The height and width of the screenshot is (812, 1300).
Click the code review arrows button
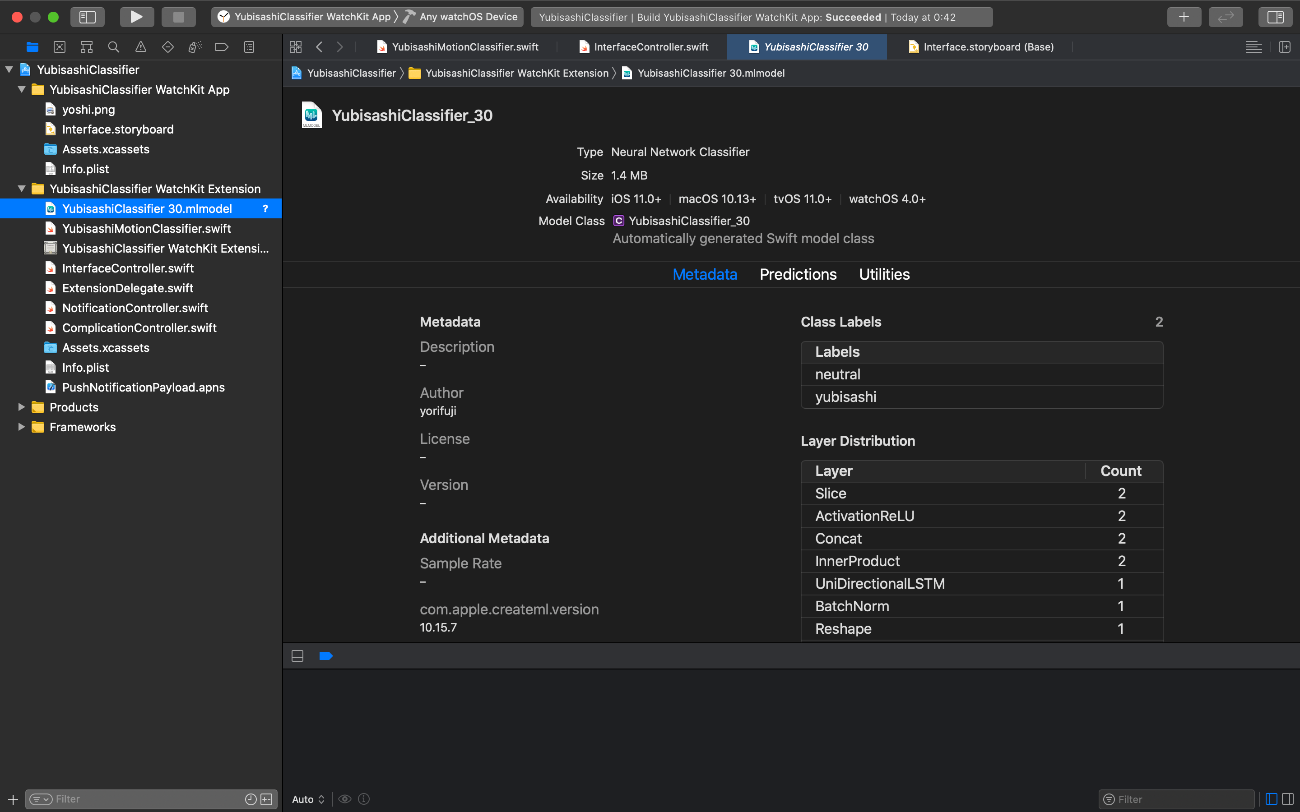pos(1226,17)
